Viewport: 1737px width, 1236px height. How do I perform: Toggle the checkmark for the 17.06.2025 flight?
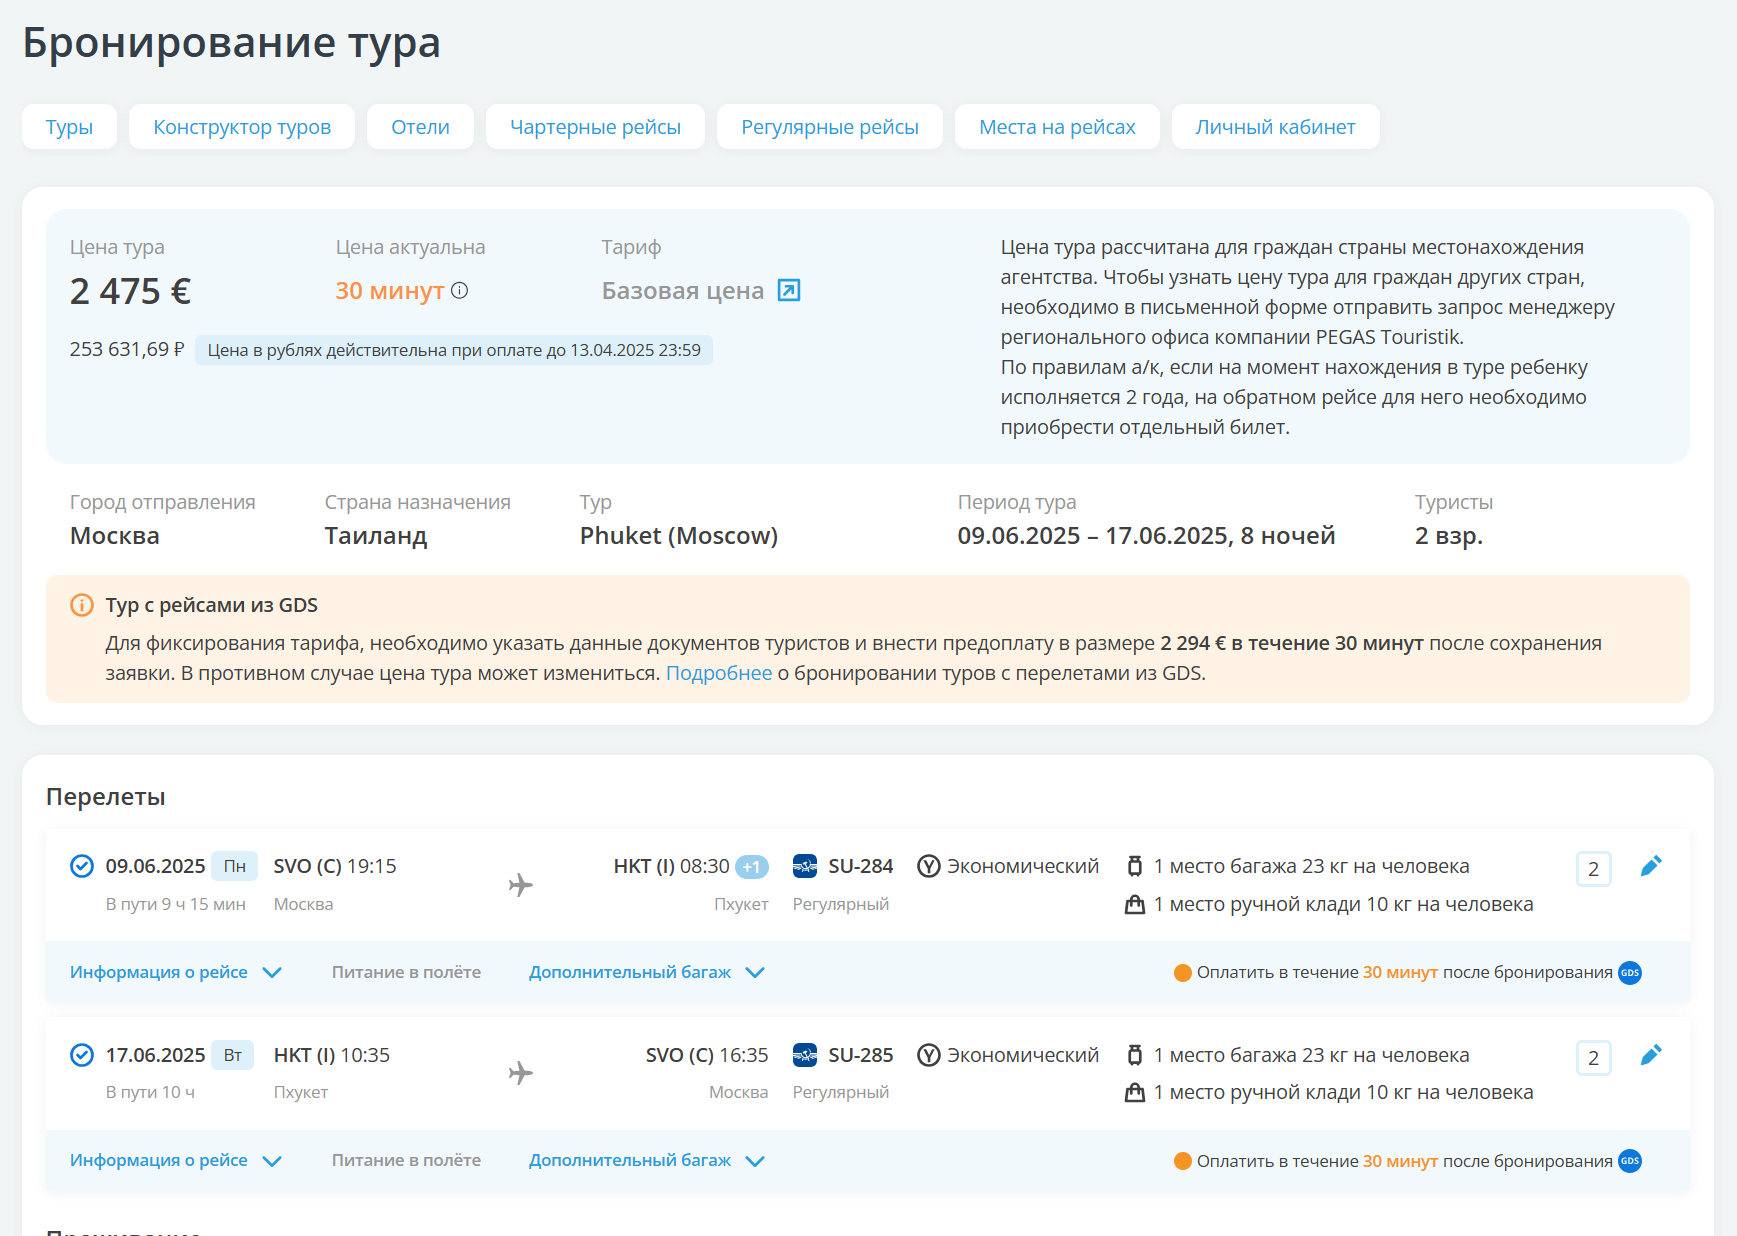[82, 1055]
